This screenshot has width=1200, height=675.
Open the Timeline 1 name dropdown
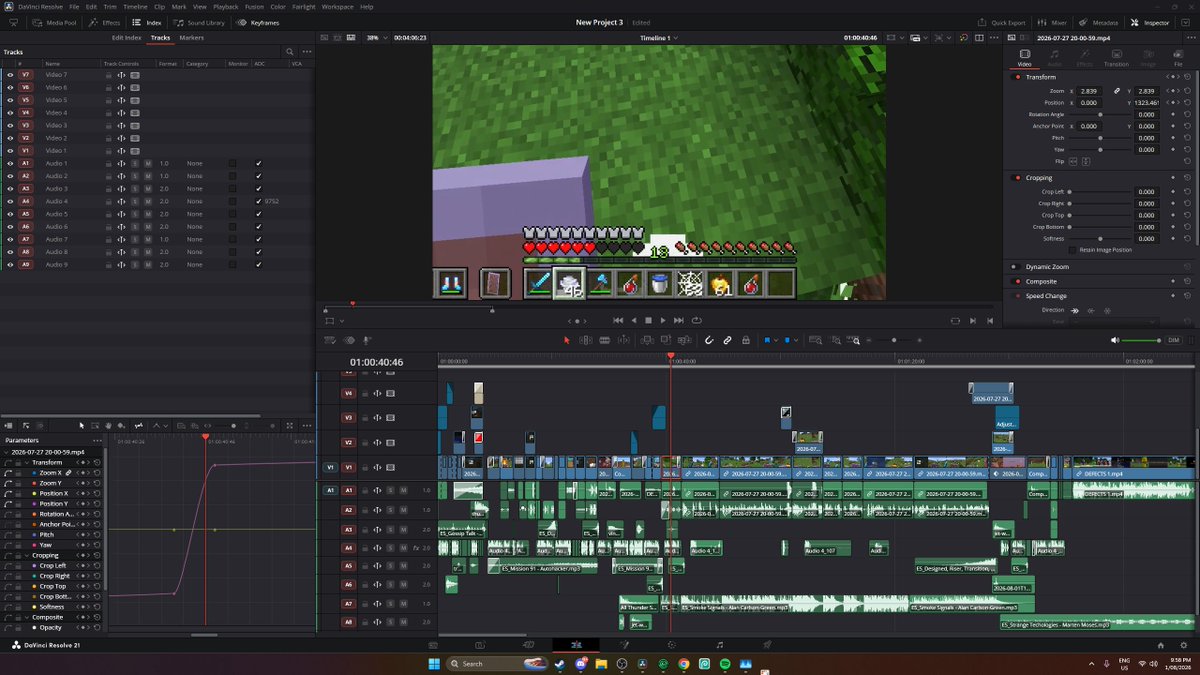659,37
